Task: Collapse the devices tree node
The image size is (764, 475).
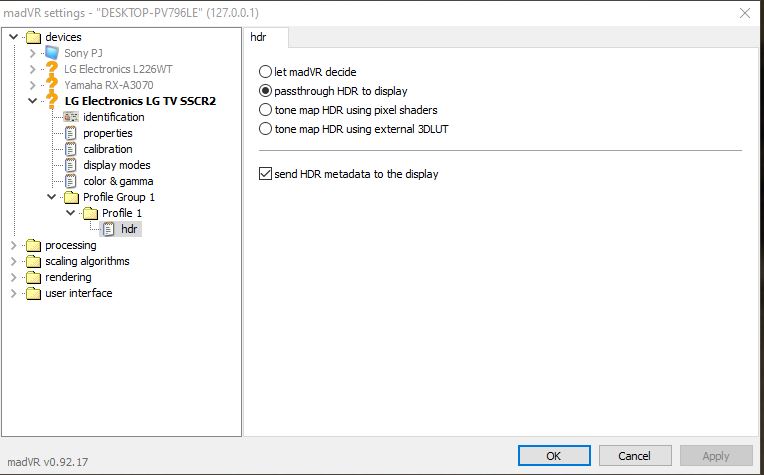Action: [14, 37]
